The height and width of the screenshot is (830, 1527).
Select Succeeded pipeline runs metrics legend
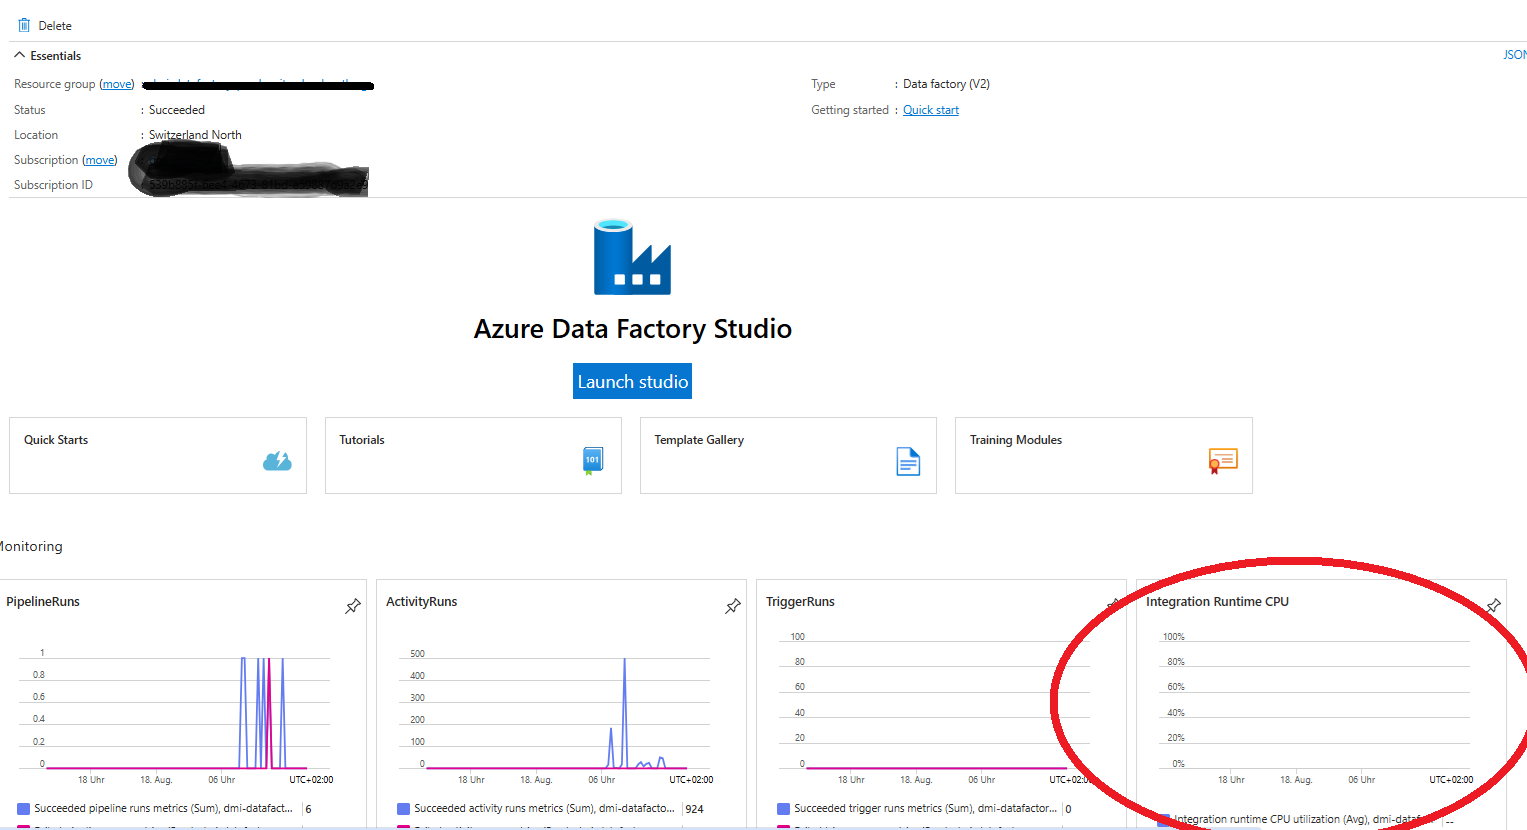click(x=163, y=808)
